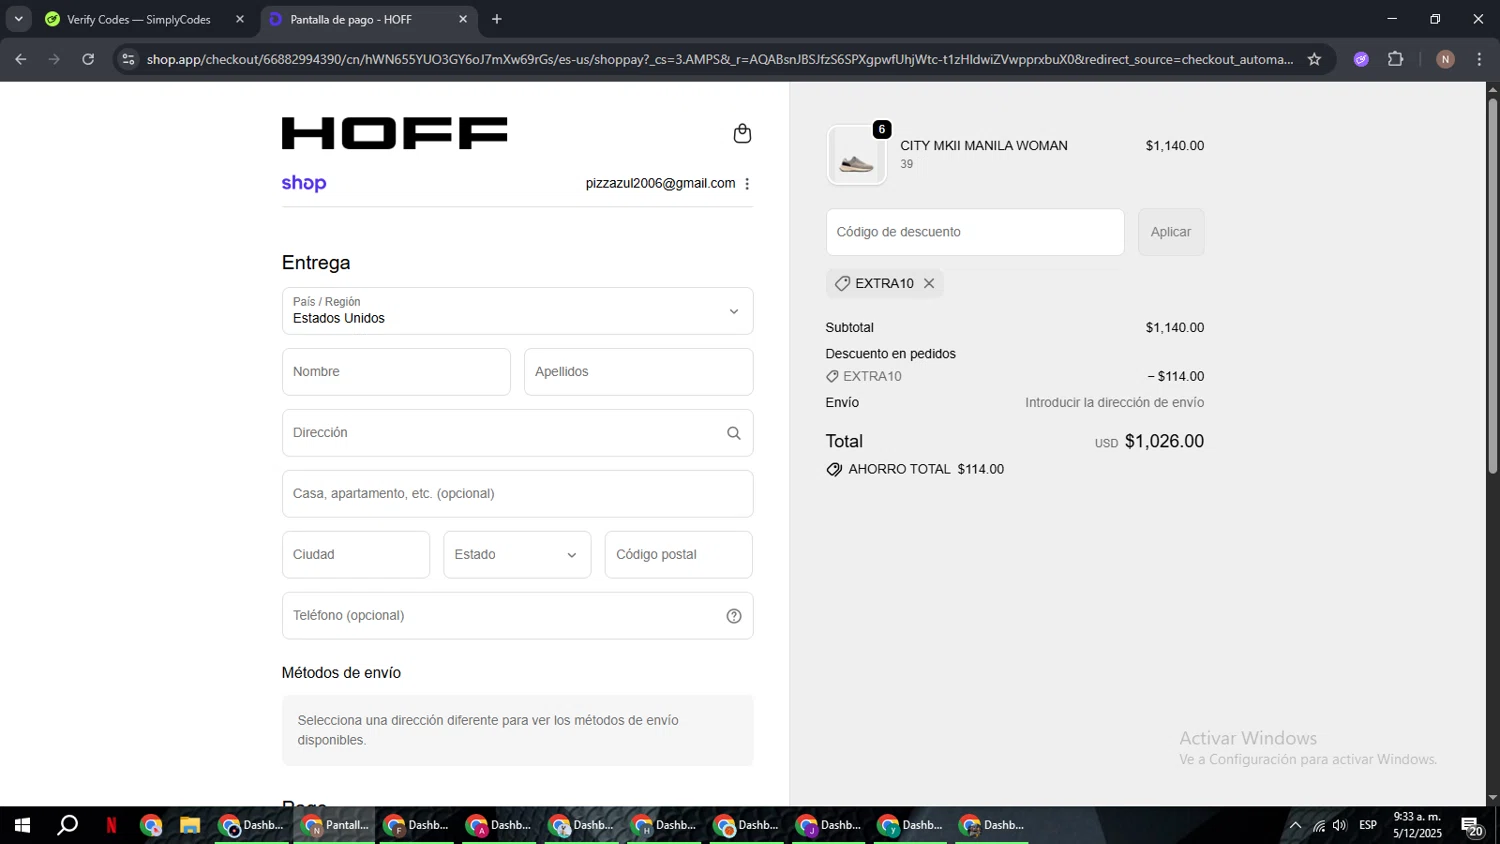
Task: Open Chrome three-dot menu
Action: (x=1479, y=59)
